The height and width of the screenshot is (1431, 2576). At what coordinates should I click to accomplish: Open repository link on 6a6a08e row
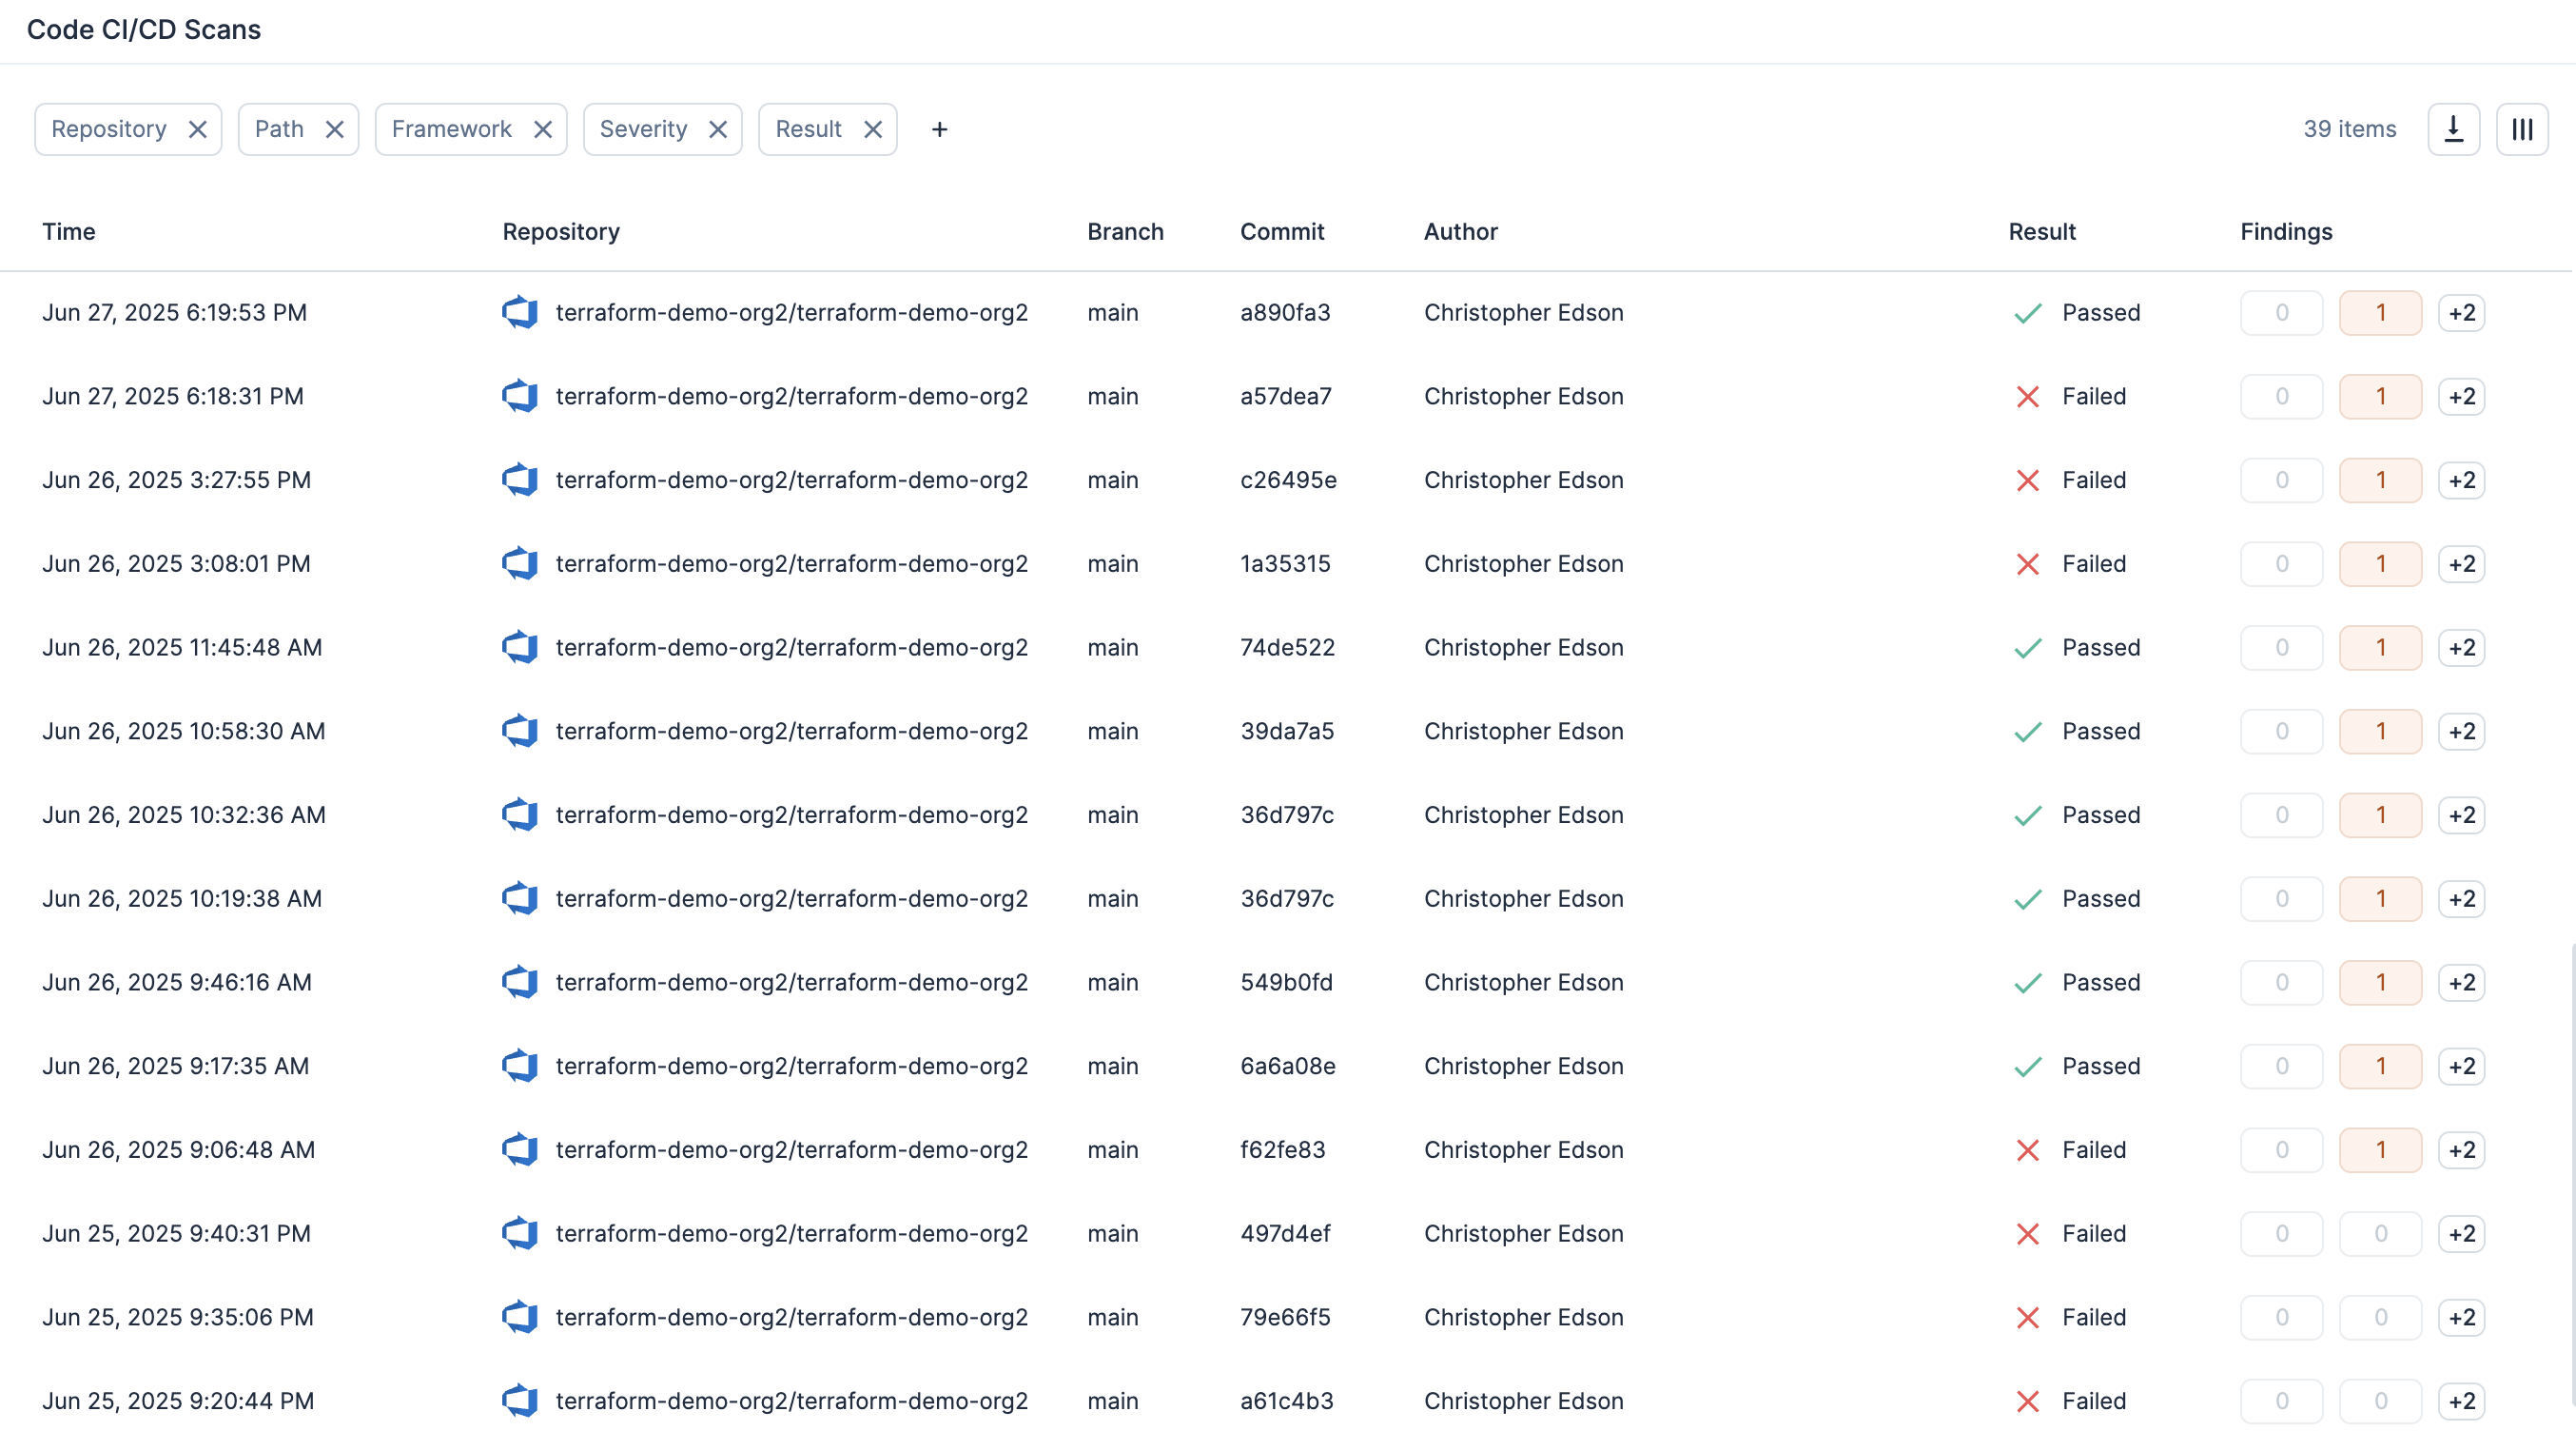791,1065
